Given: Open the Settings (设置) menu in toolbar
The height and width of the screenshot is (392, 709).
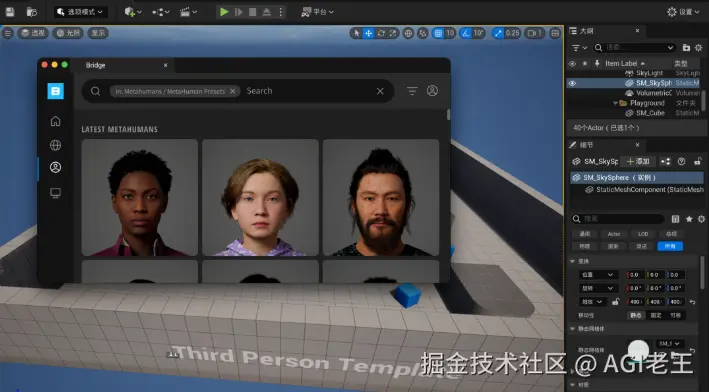Looking at the screenshot, I should [683, 12].
